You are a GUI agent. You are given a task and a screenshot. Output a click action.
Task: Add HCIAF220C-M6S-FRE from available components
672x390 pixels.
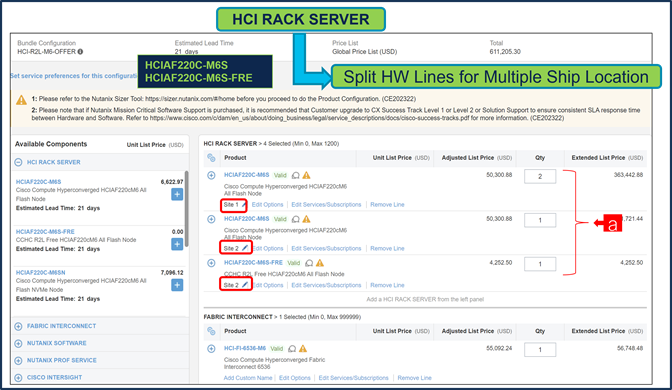(177, 244)
